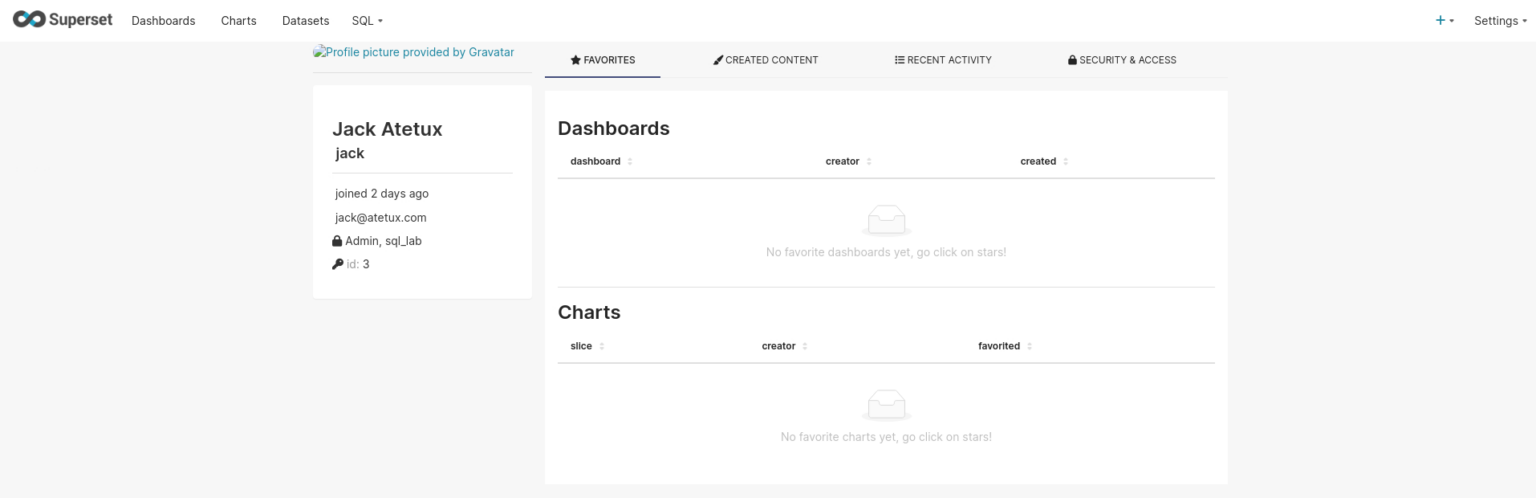The width and height of the screenshot is (1536, 498).
Task: Sort Charts table by favorited column icon
Action: (x=1029, y=346)
